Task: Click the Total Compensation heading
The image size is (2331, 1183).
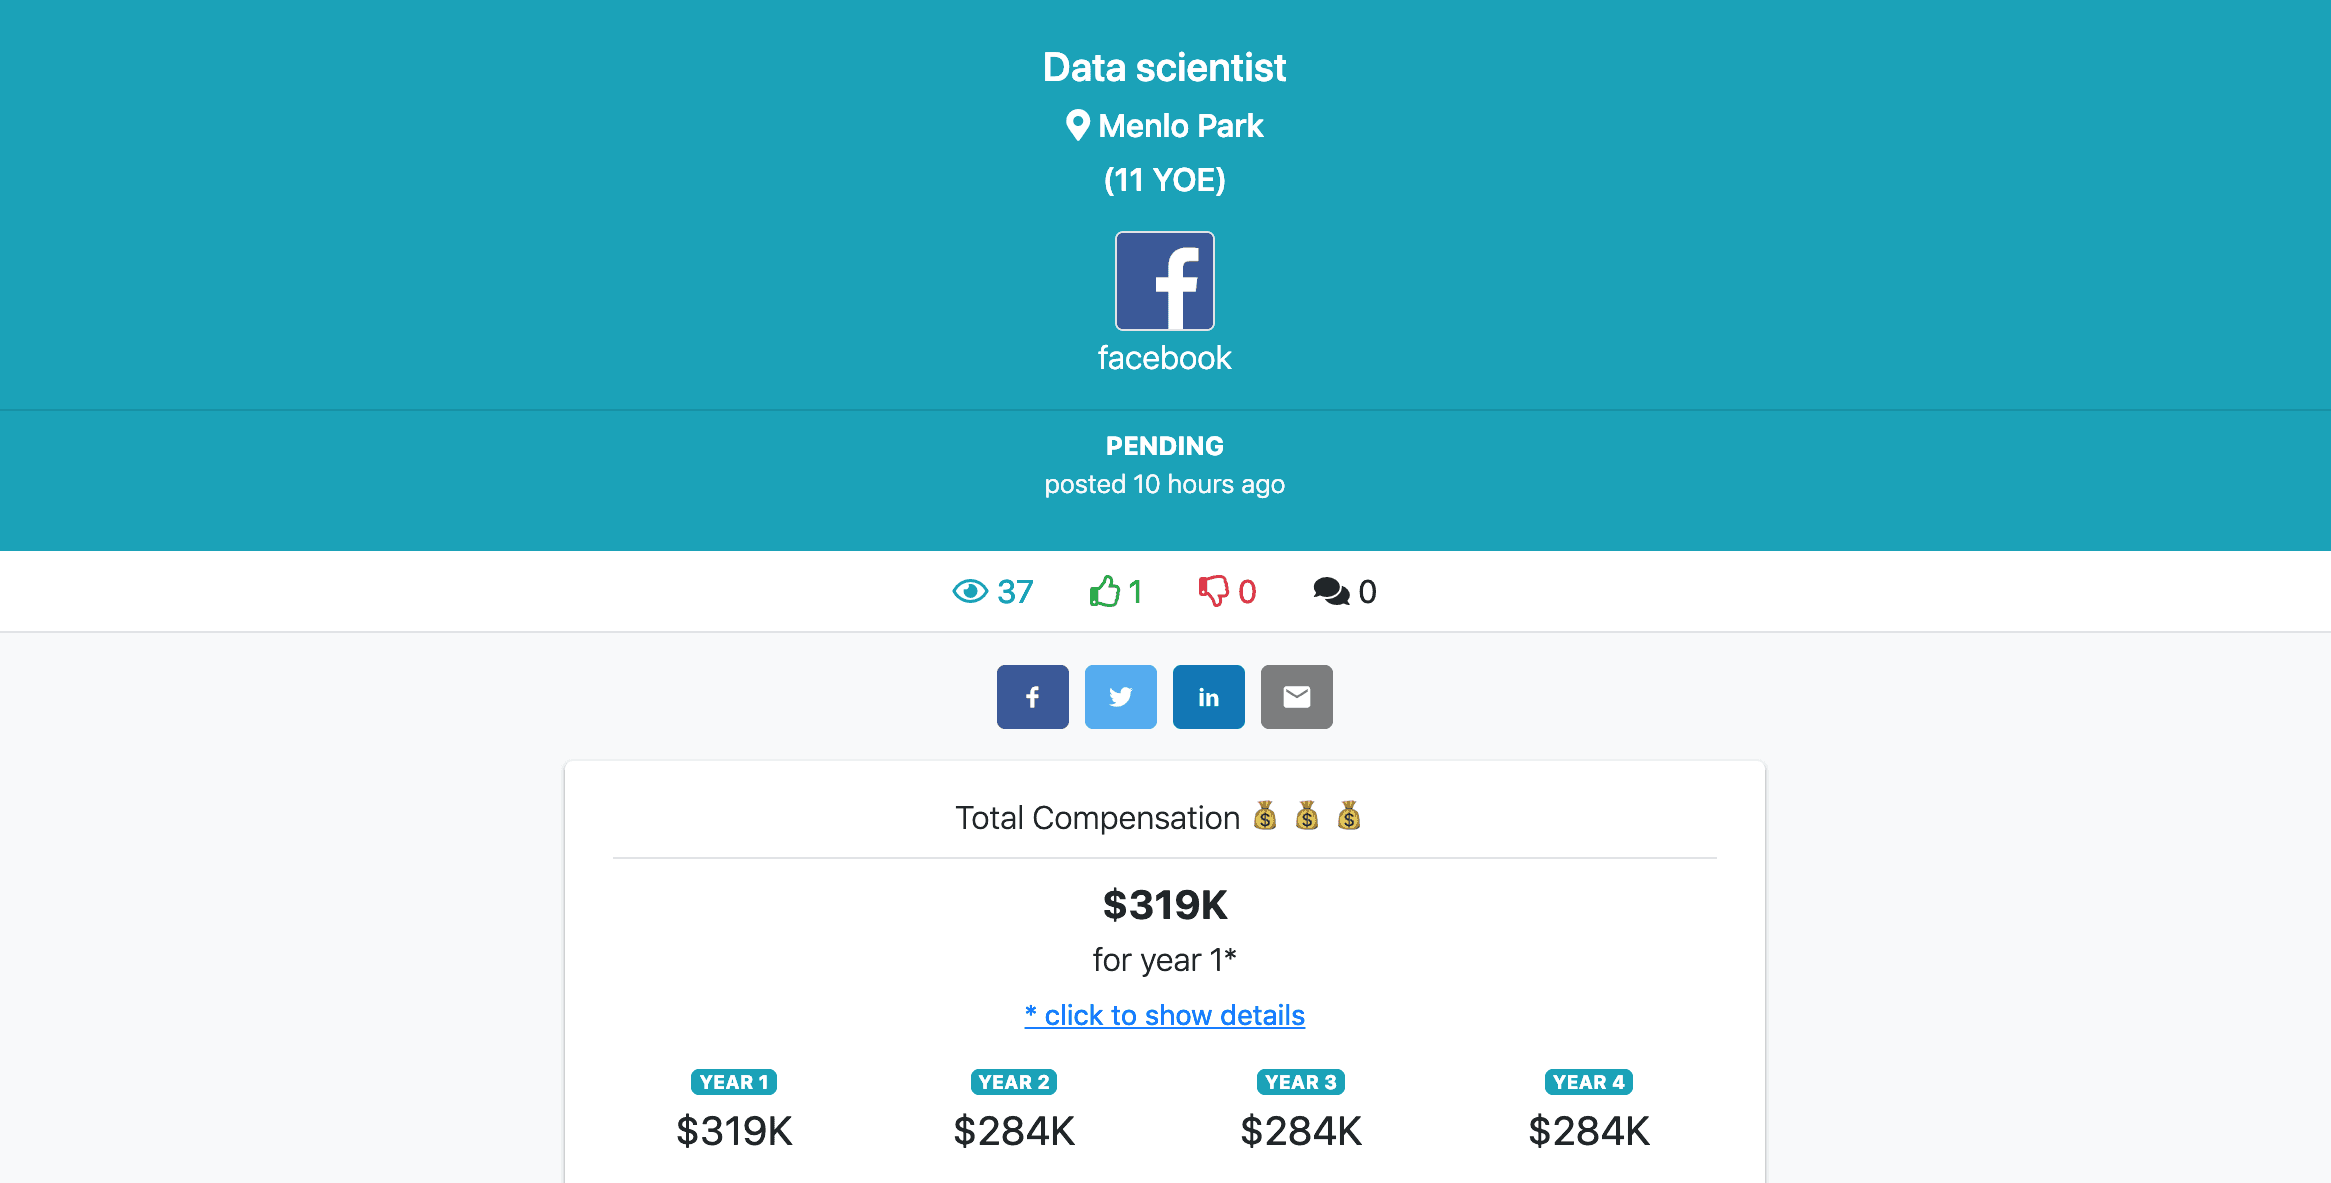Action: pyautogui.click(x=1097, y=818)
